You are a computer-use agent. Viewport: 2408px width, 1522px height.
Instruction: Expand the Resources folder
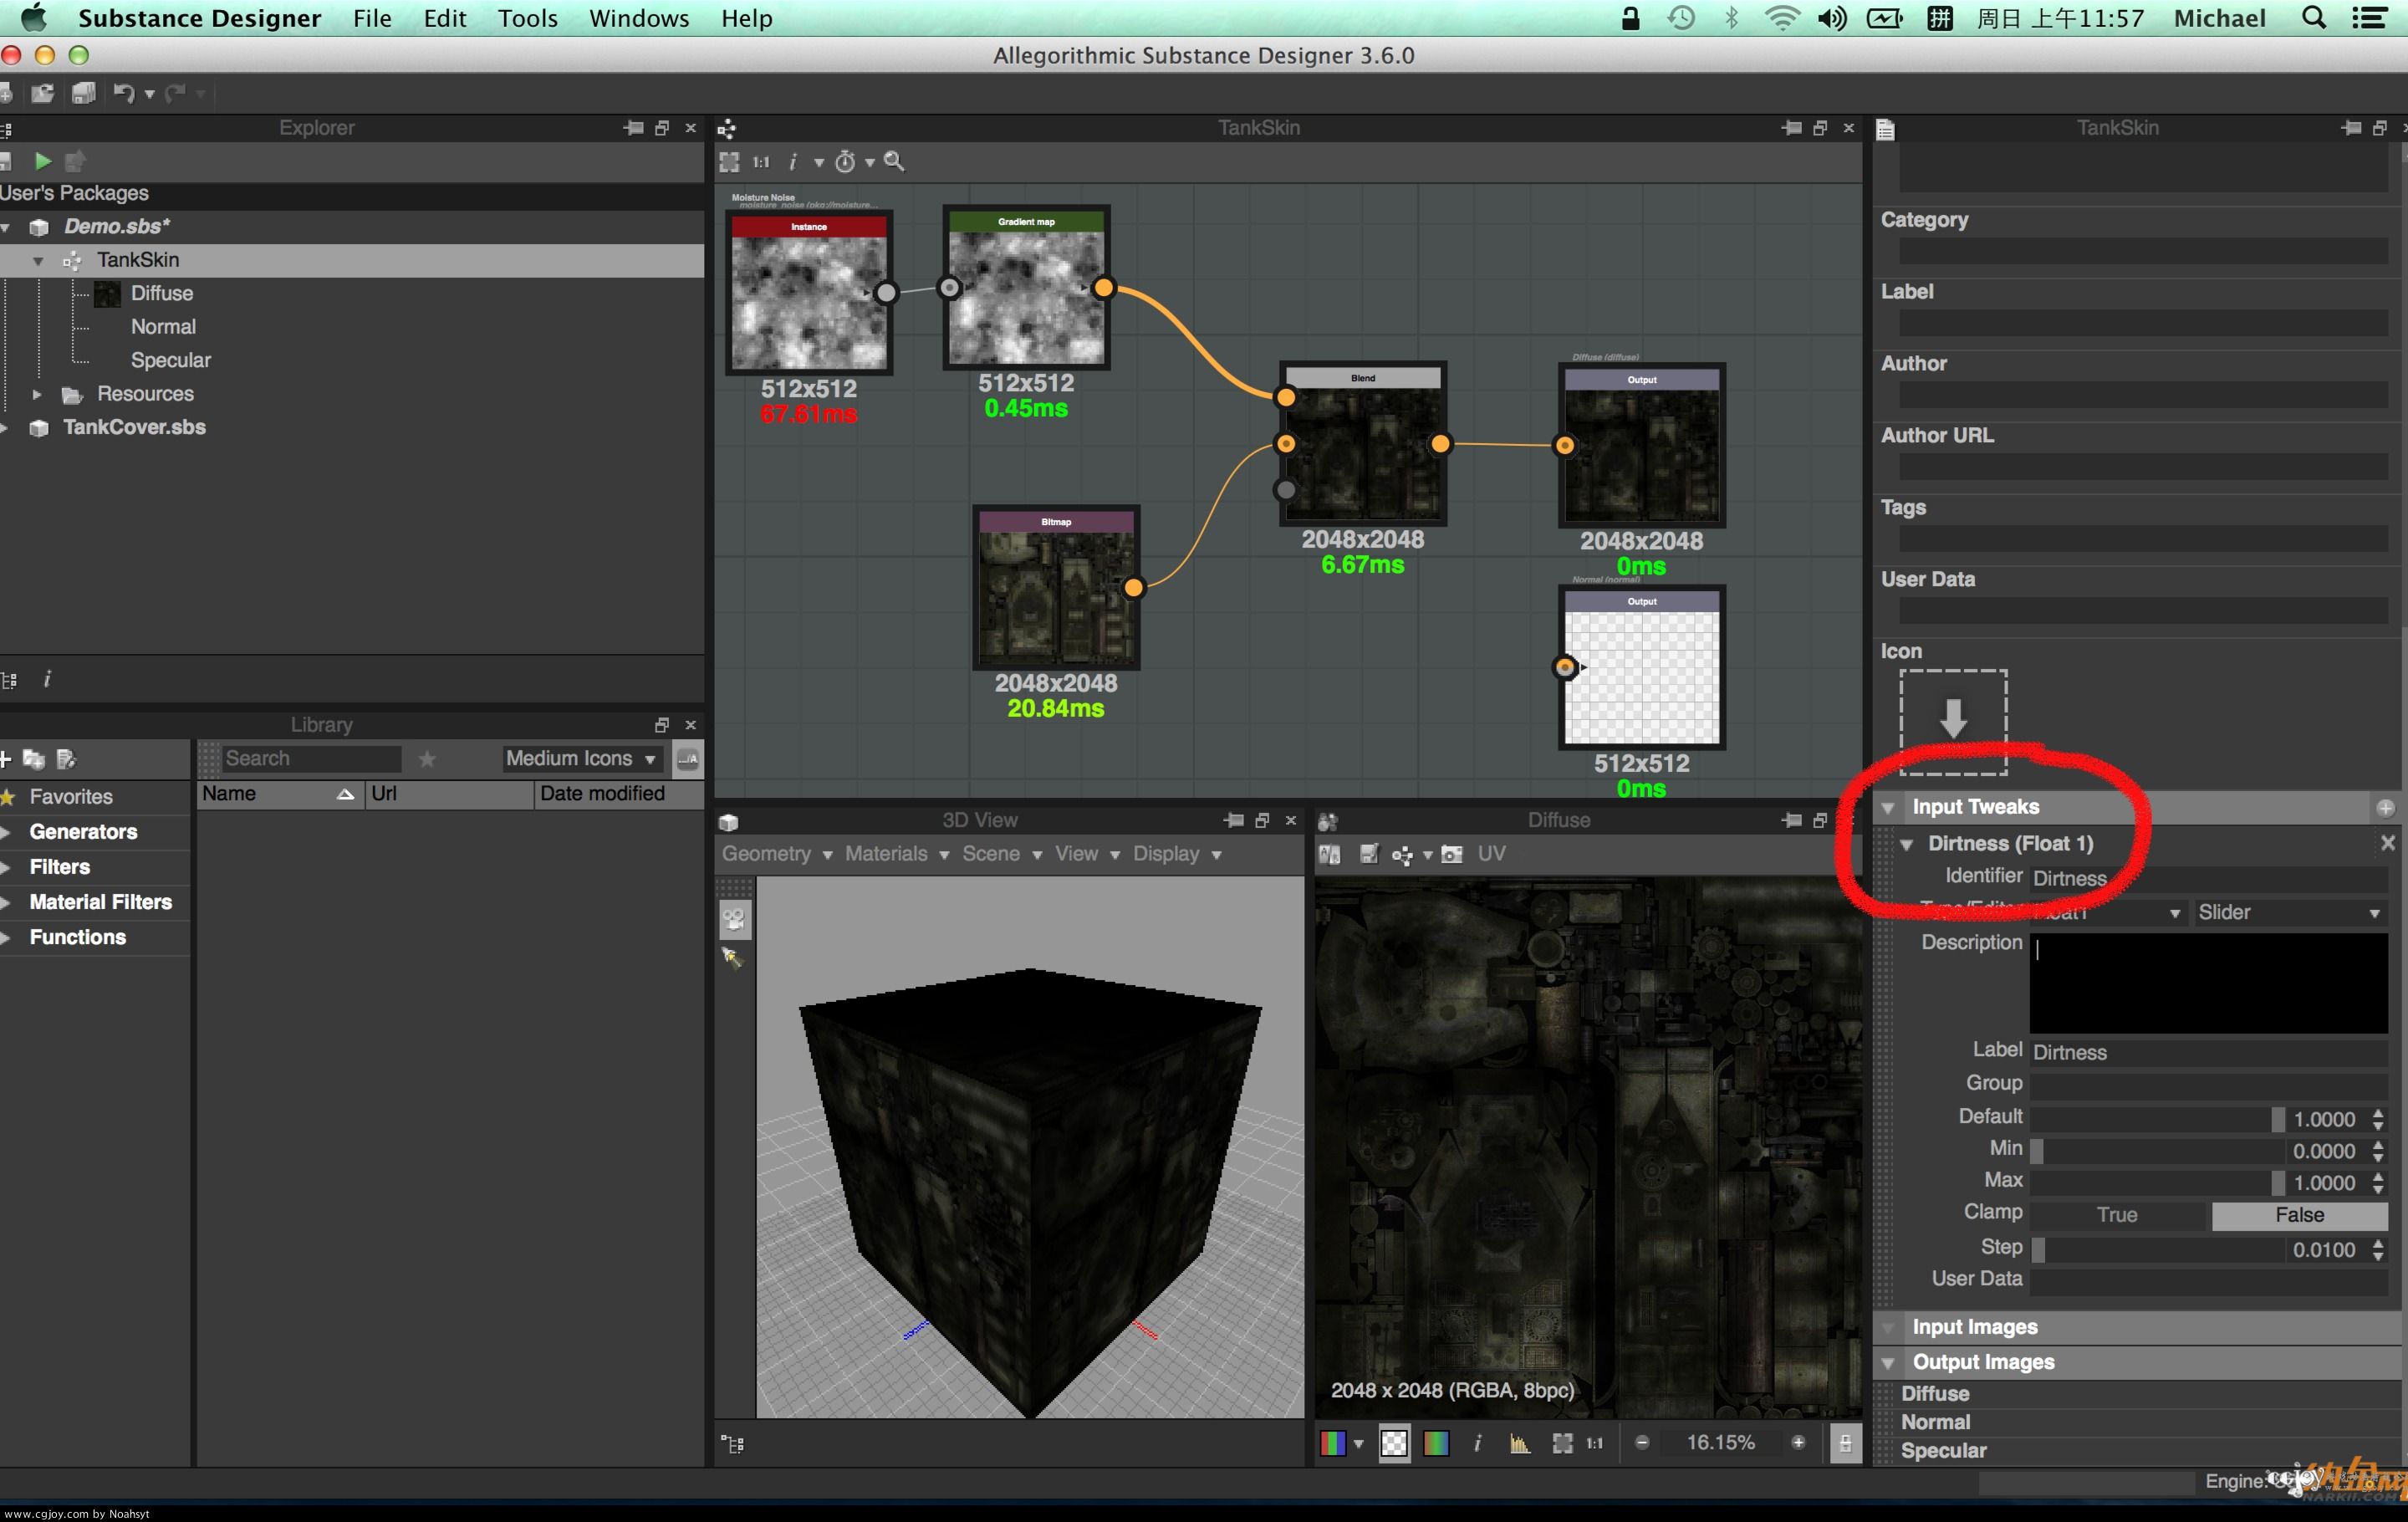tap(37, 394)
